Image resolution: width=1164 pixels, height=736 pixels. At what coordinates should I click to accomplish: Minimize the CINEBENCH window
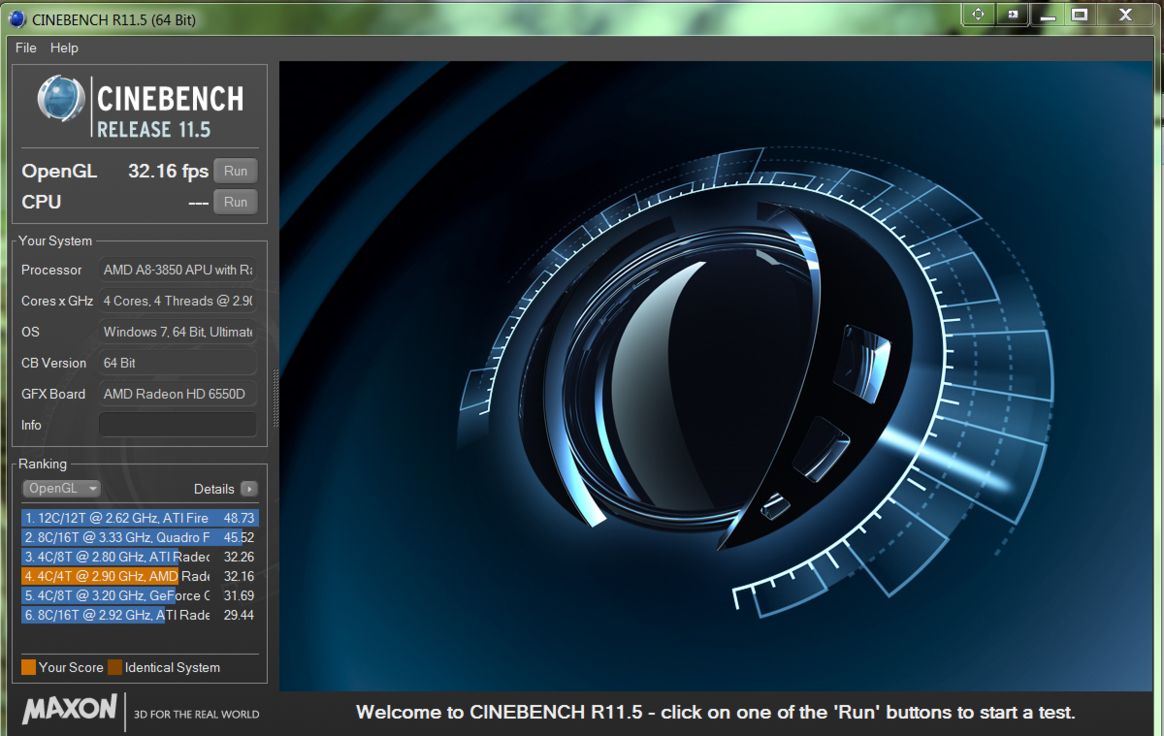[x=1047, y=16]
